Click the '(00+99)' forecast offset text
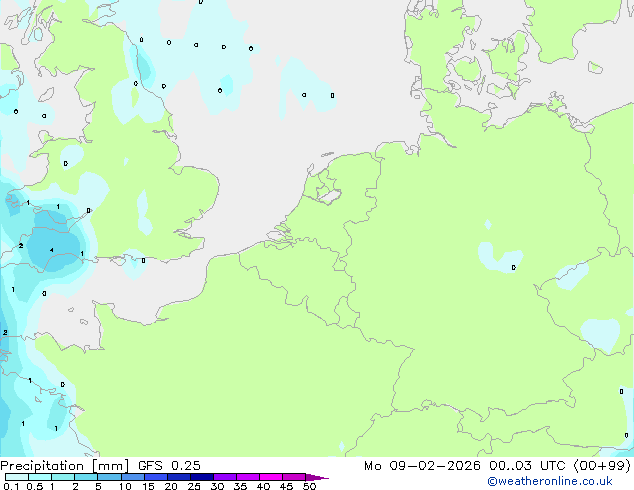 tap(602, 466)
